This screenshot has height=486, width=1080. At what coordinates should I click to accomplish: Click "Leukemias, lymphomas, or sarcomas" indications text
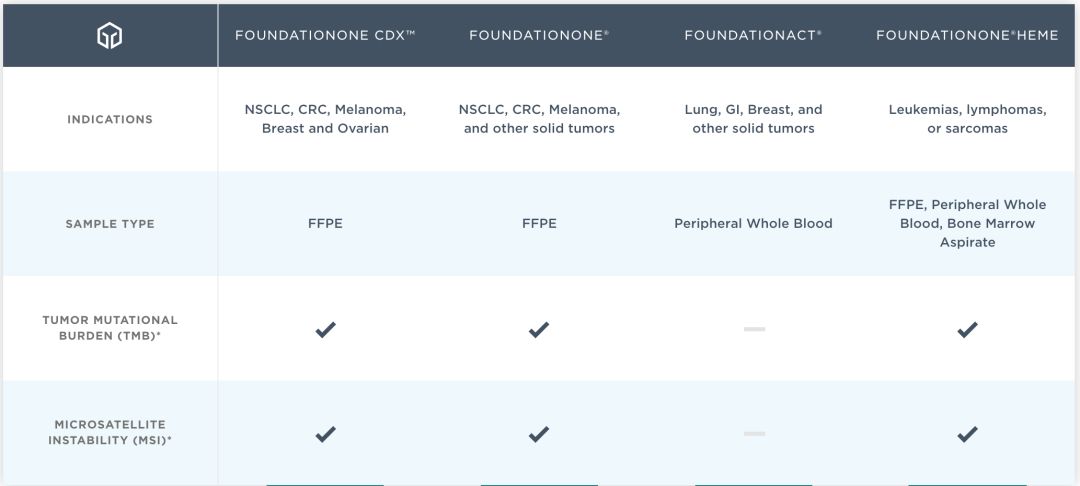967,119
